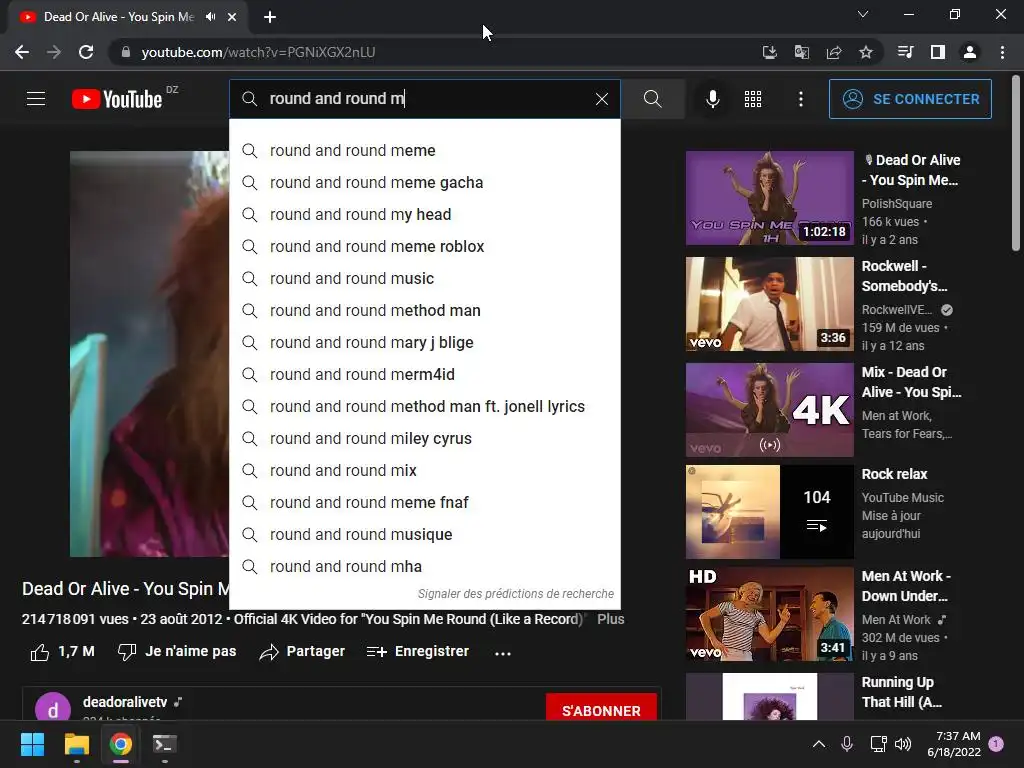Choose 'round and round mary j blige'

click(424, 342)
